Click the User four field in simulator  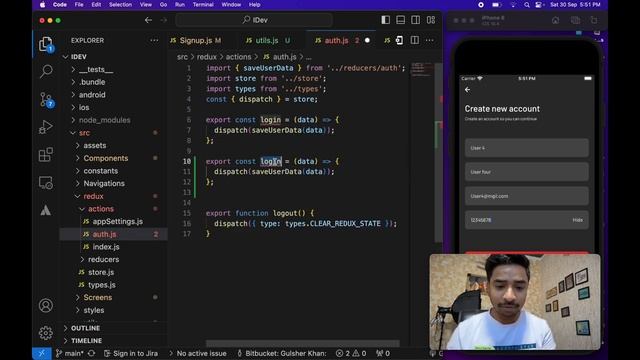(x=527, y=172)
